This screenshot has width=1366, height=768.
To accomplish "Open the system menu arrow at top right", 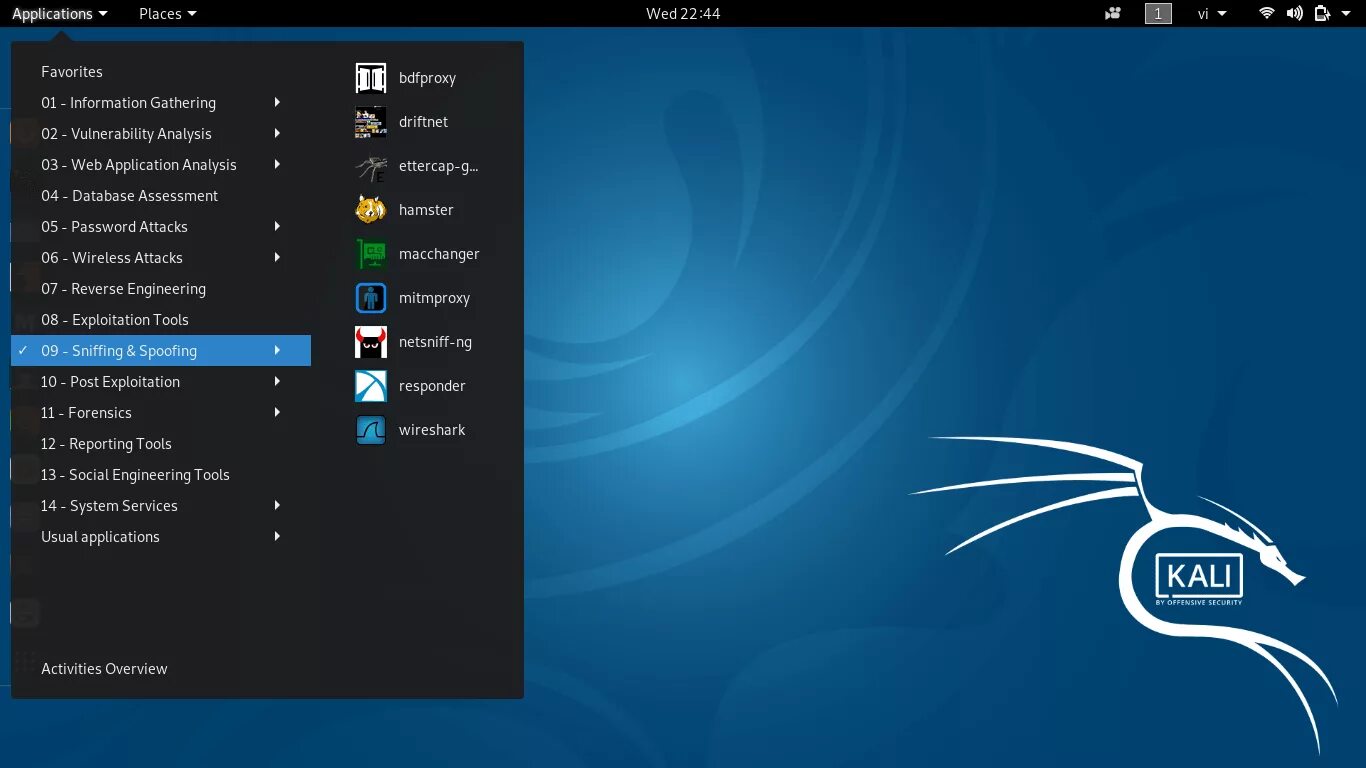I will (x=1345, y=14).
